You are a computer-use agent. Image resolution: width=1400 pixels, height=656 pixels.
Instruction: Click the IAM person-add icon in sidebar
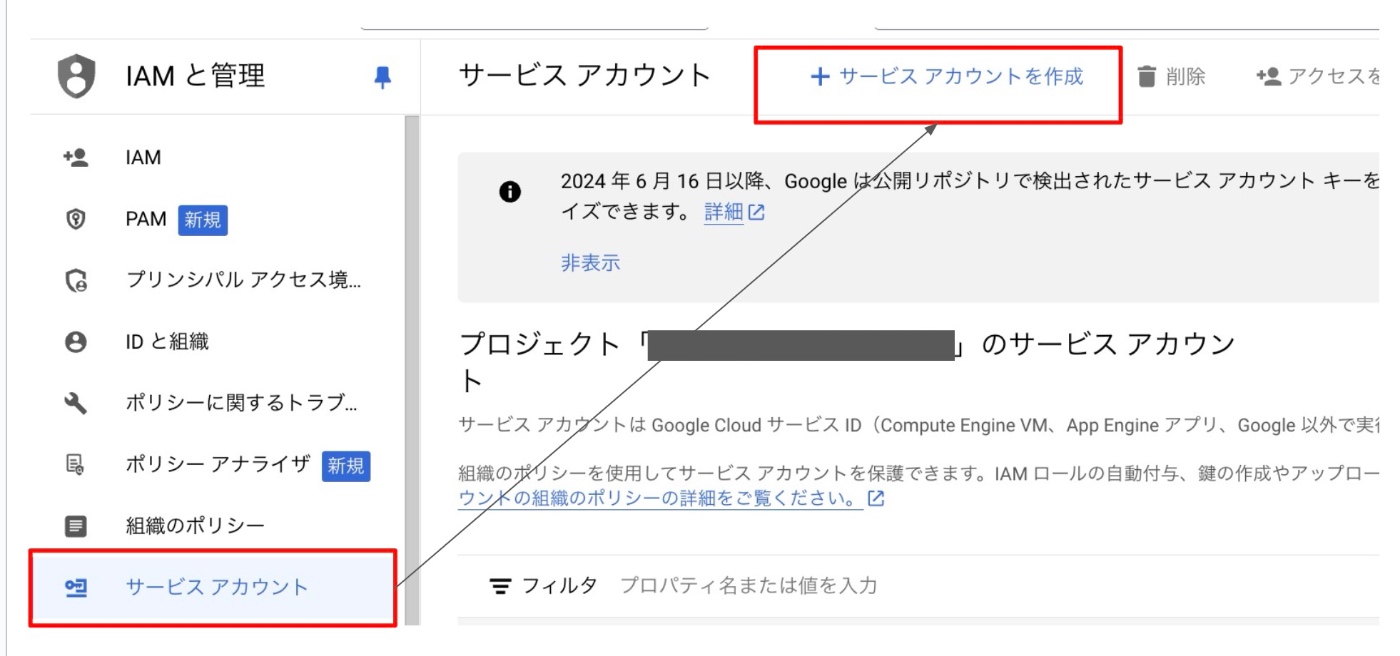click(x=76, y=157)
